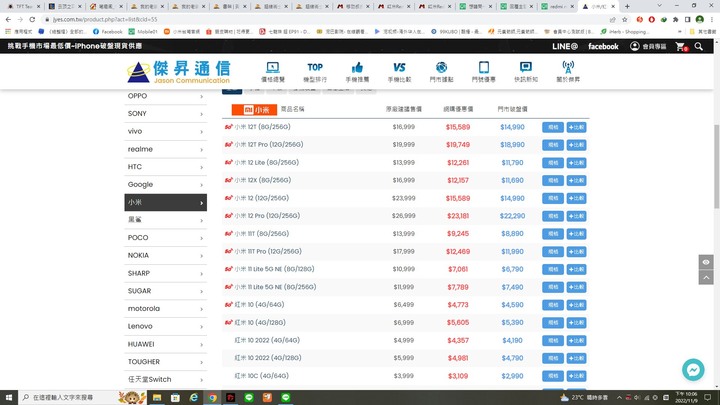Open File Explorer from the taskbar
720x405 pixels.
(x=157, y=397)
